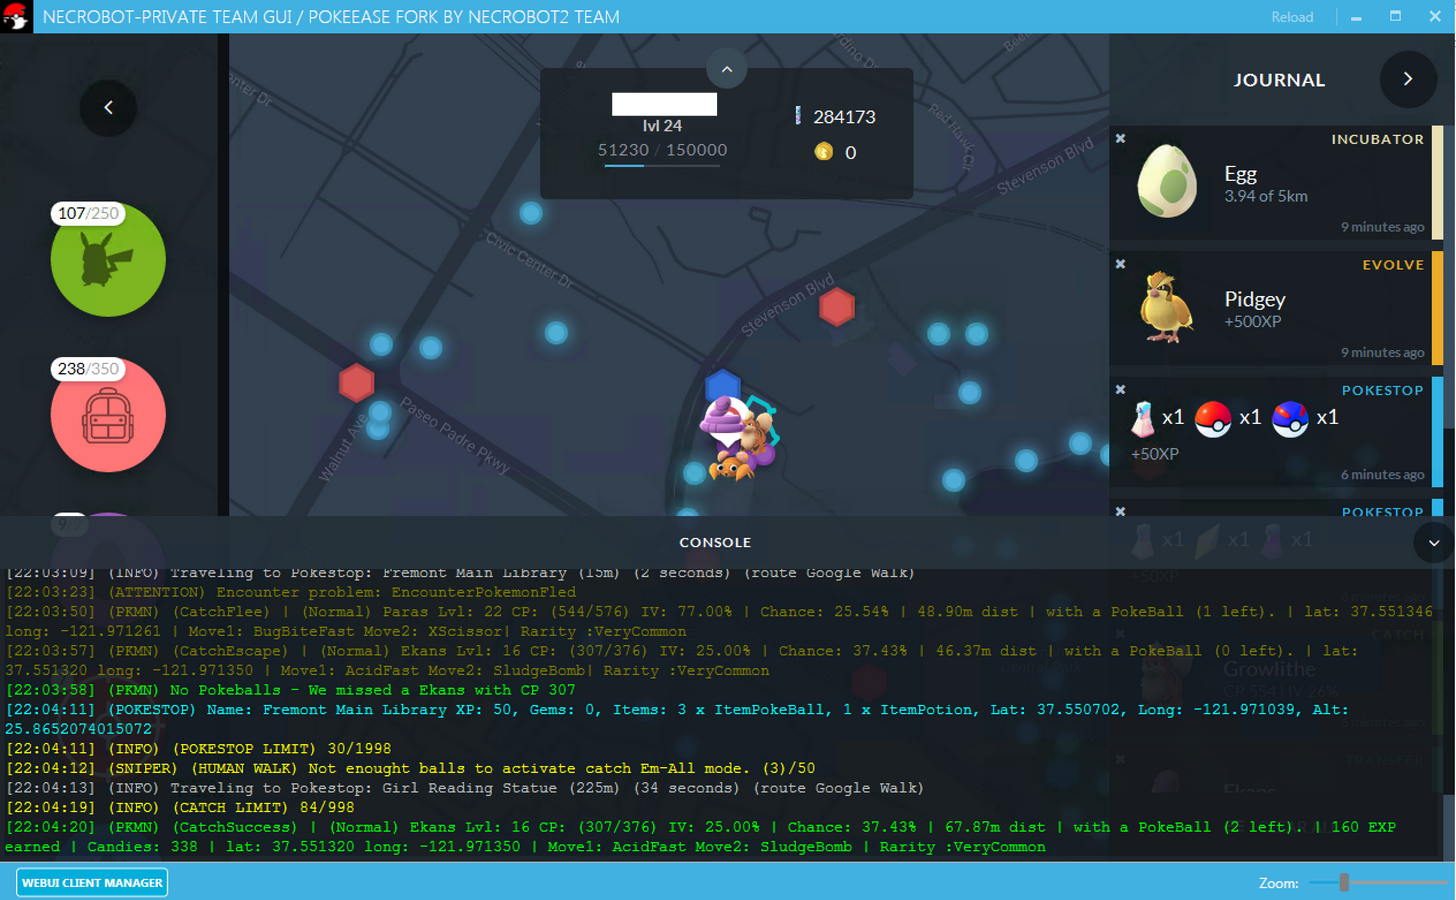Click the Pidgey +500XP text

[x=1252, y=322]
